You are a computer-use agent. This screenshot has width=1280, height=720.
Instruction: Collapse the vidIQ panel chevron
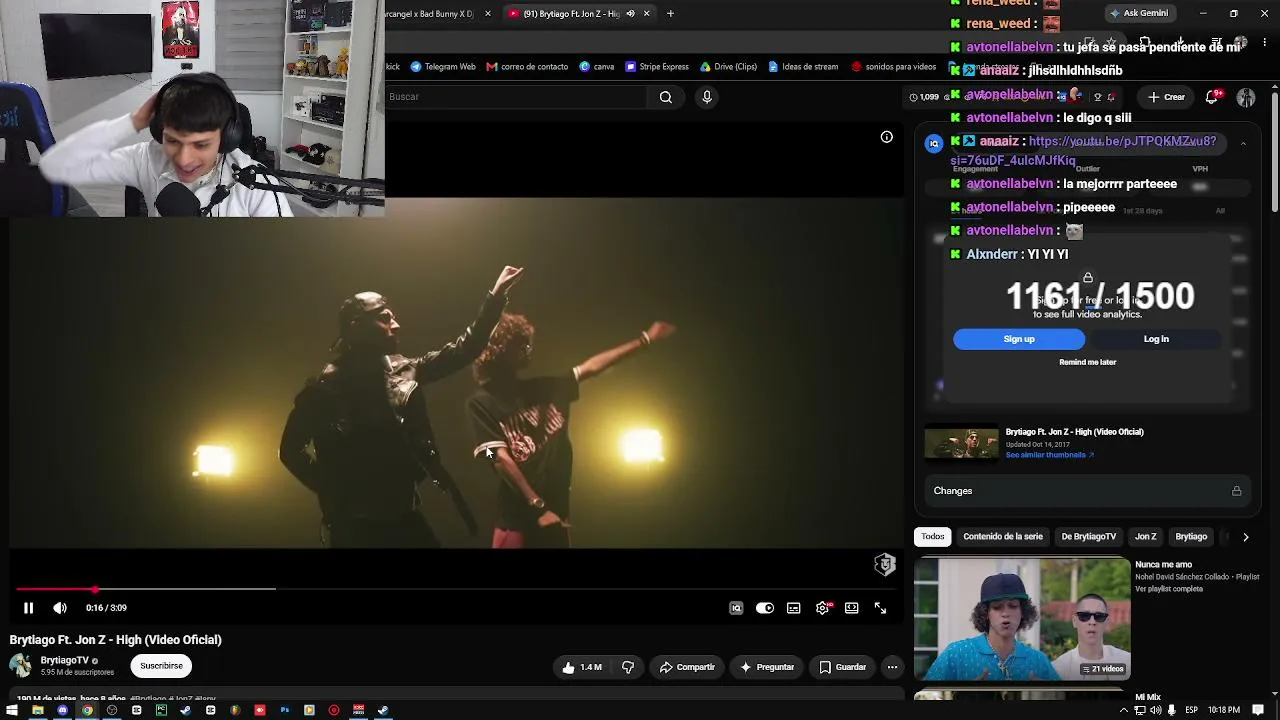click(x=1243, y=144)
